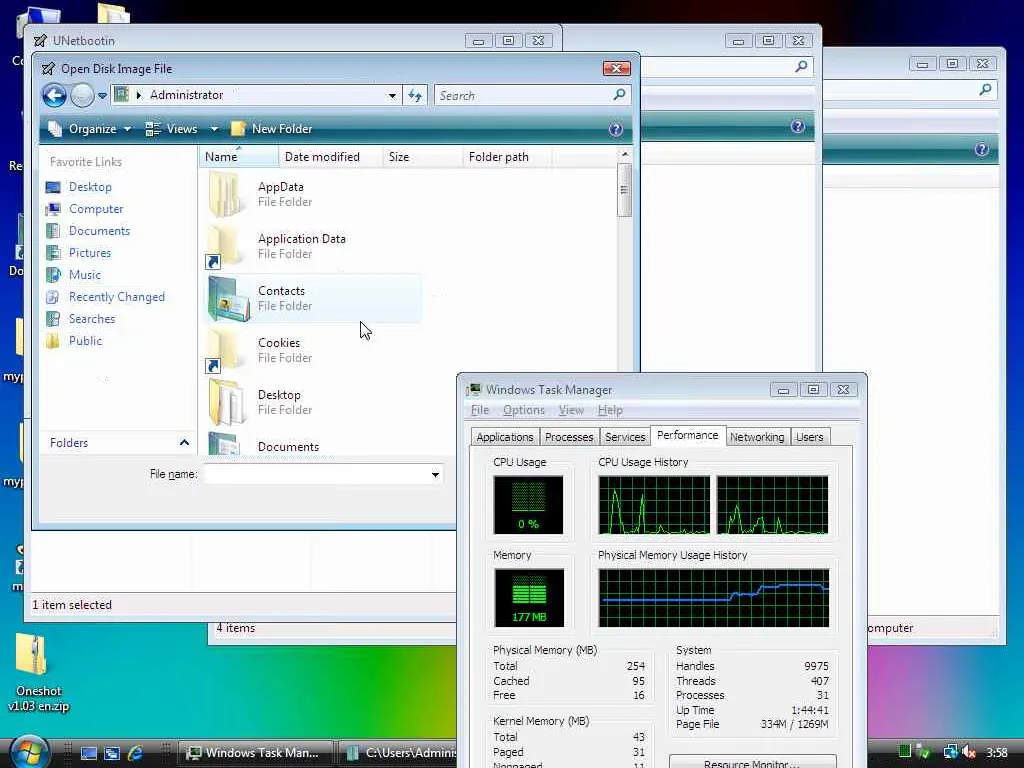Viewport: 1024px width, 768px height.
Task: Select the Cookies shortcut folder
Action: tap(313, 350)
